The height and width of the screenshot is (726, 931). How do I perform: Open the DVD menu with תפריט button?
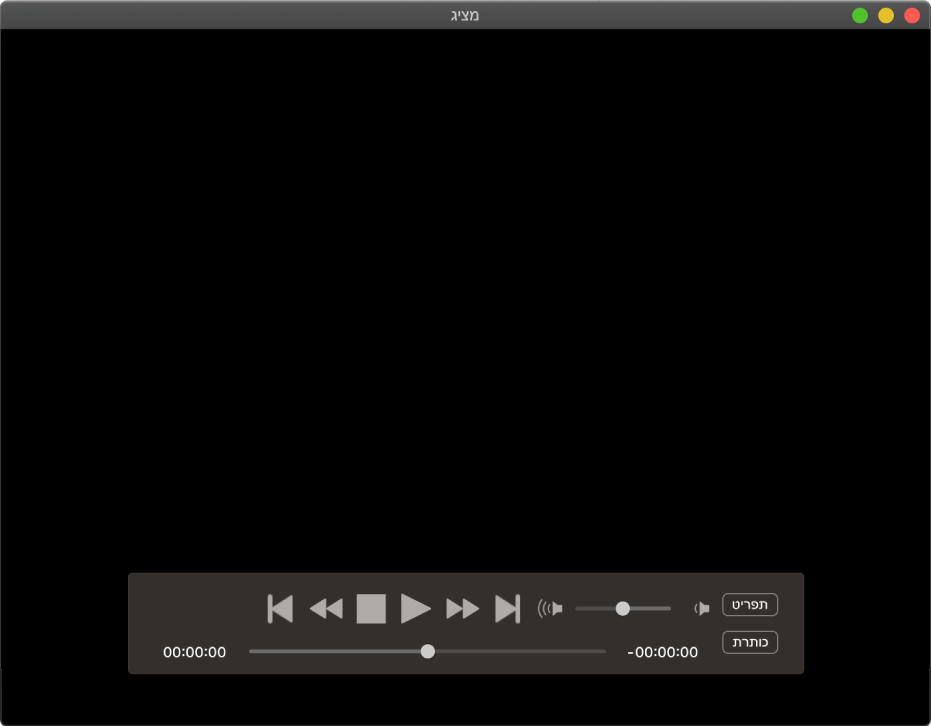pyautogui.click(x=750, y=605)
